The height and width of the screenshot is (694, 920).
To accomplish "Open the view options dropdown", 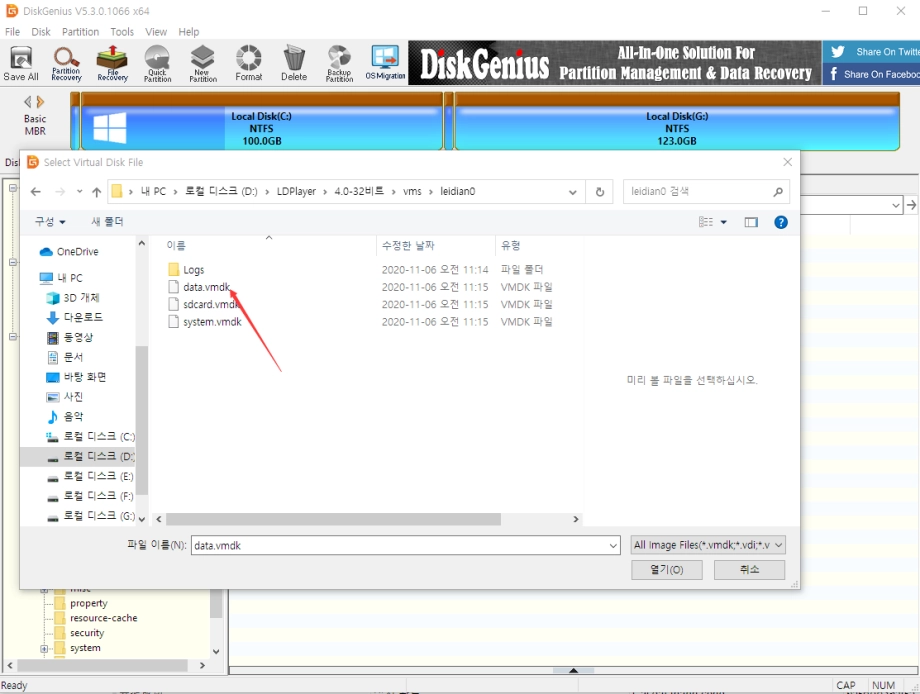I will point(723,222).
